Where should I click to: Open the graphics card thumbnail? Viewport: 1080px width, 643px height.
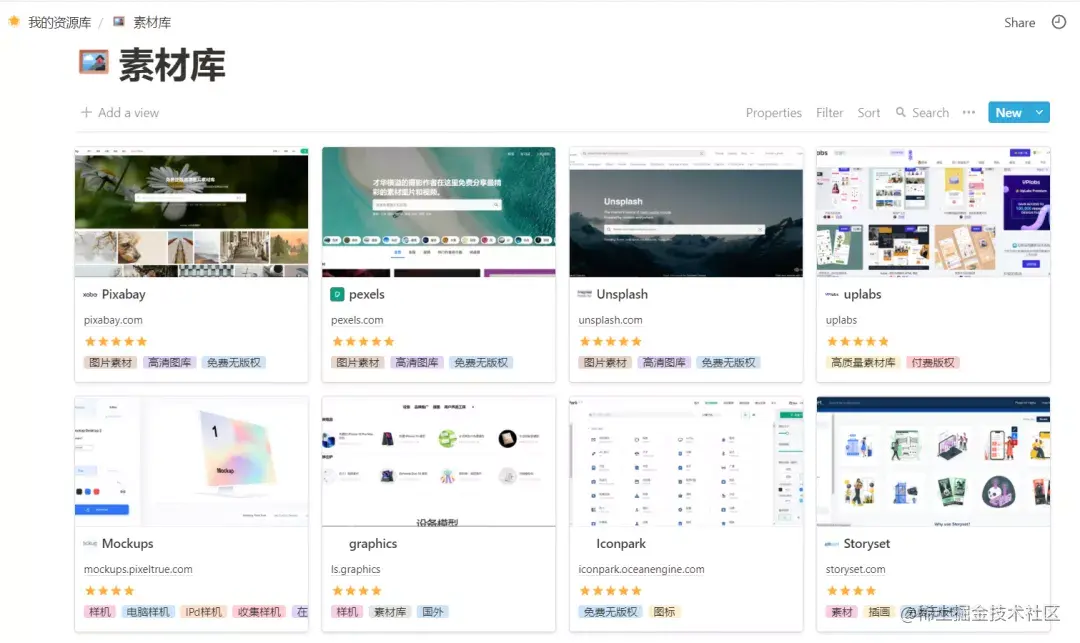pos(439,461)
